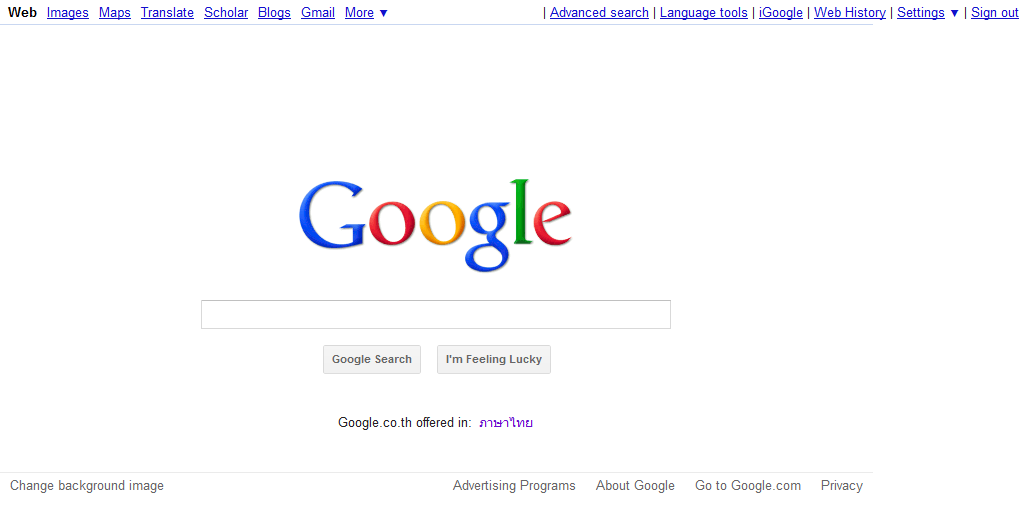The image size is (1019, 509).
Task: Go to iGoogle
Action: pos(780,12)
